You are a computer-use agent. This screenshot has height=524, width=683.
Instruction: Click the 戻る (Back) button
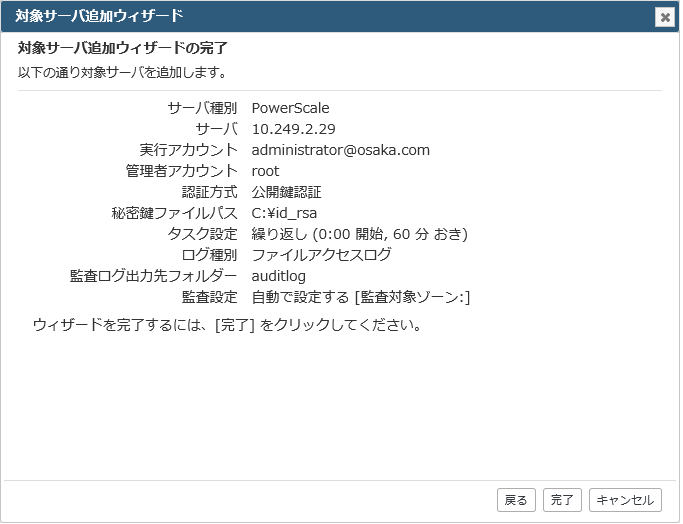tap(516, 500)
